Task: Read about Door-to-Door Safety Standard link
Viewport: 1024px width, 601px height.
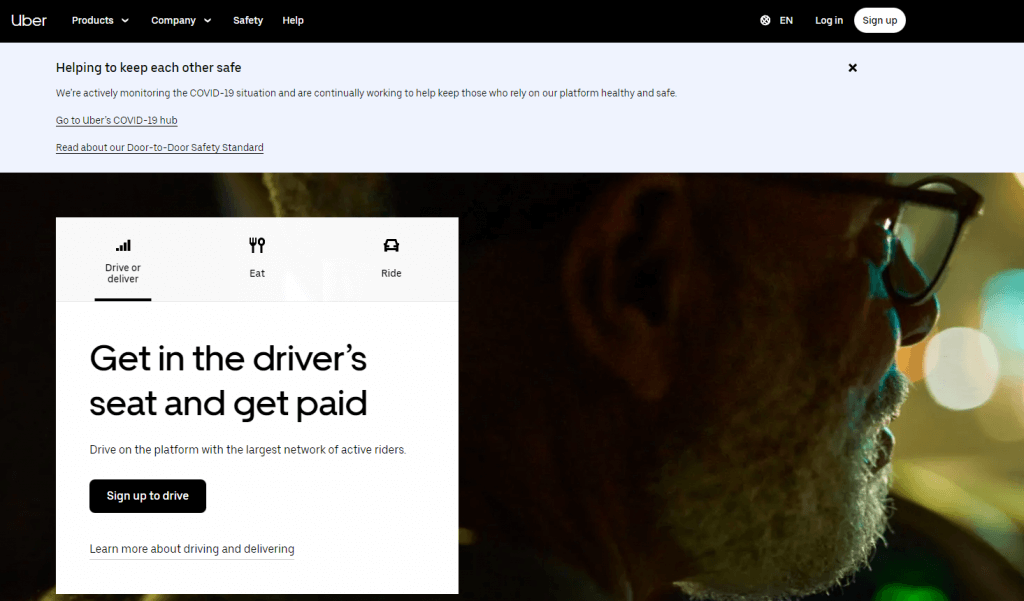Action: [159, 148]
